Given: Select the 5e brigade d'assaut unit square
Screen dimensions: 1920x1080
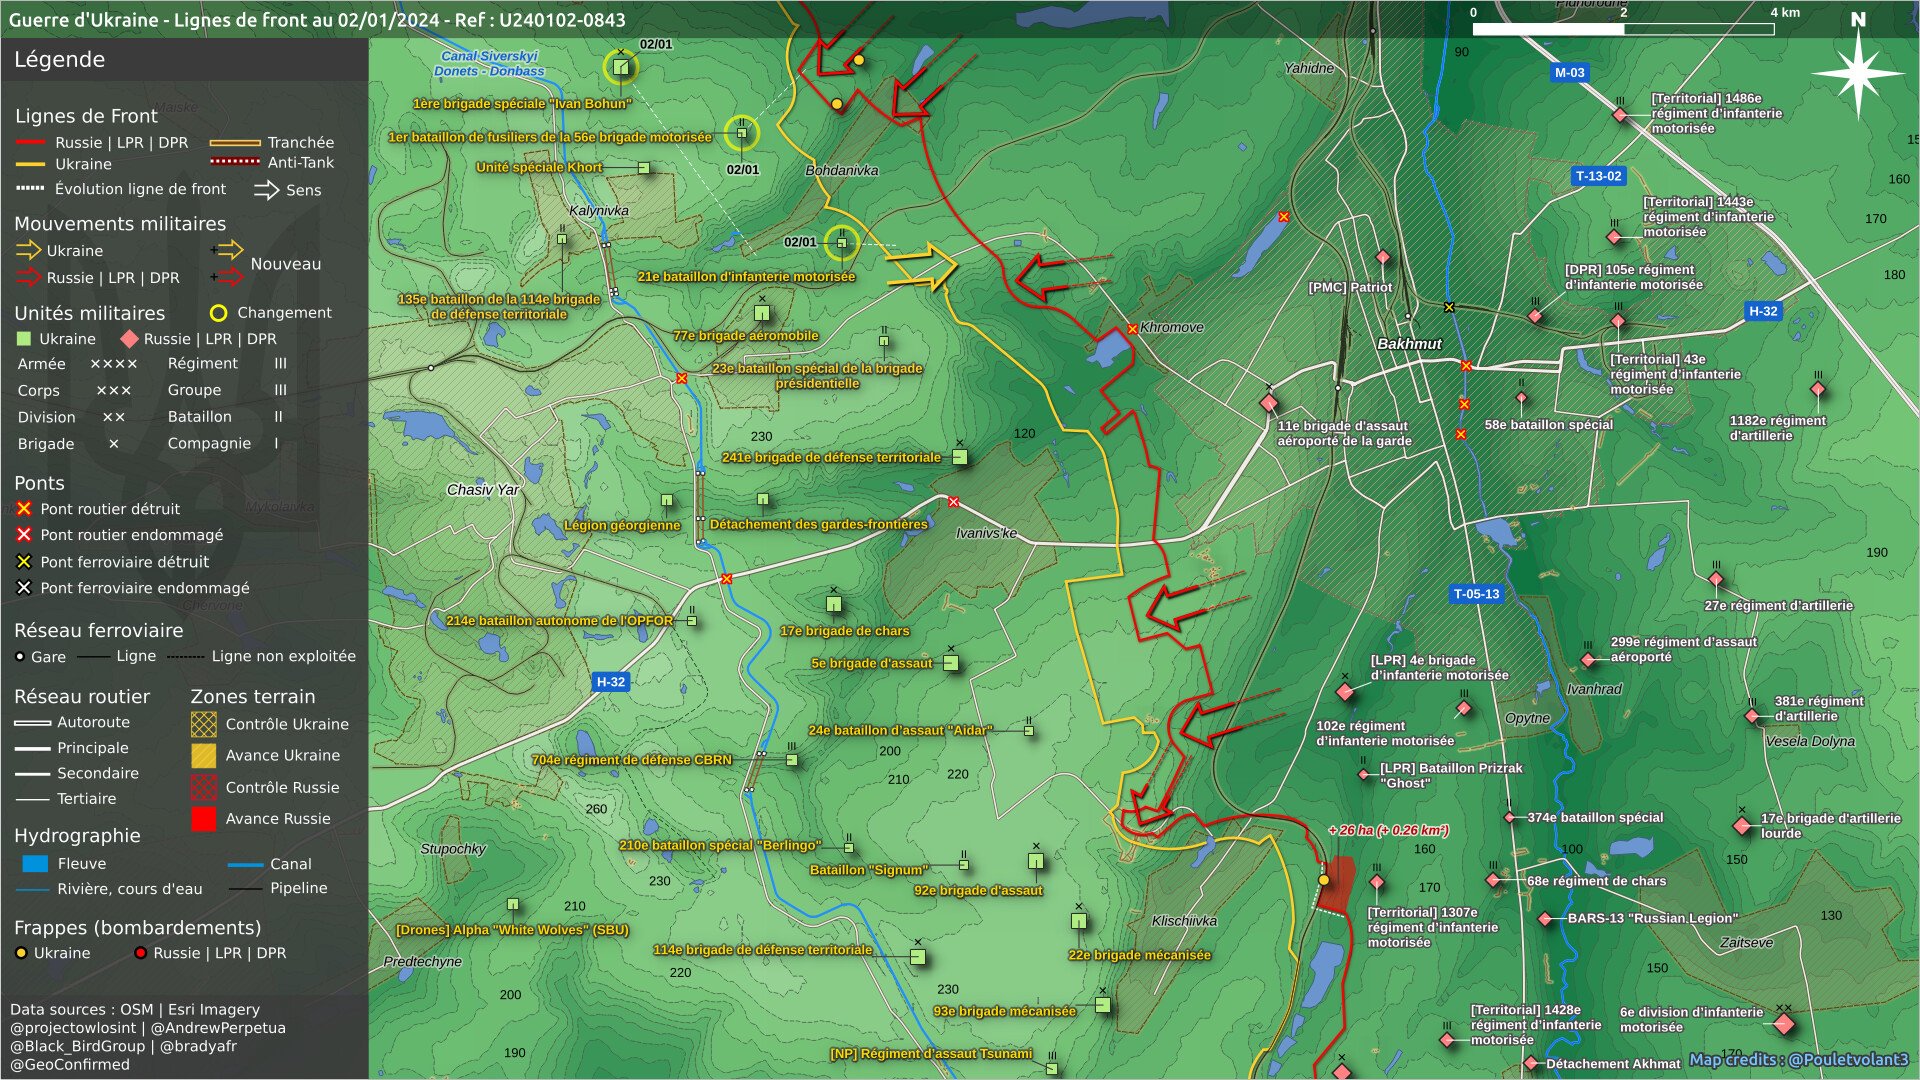Looking at the screenshot, I should [x=951, y=663].
